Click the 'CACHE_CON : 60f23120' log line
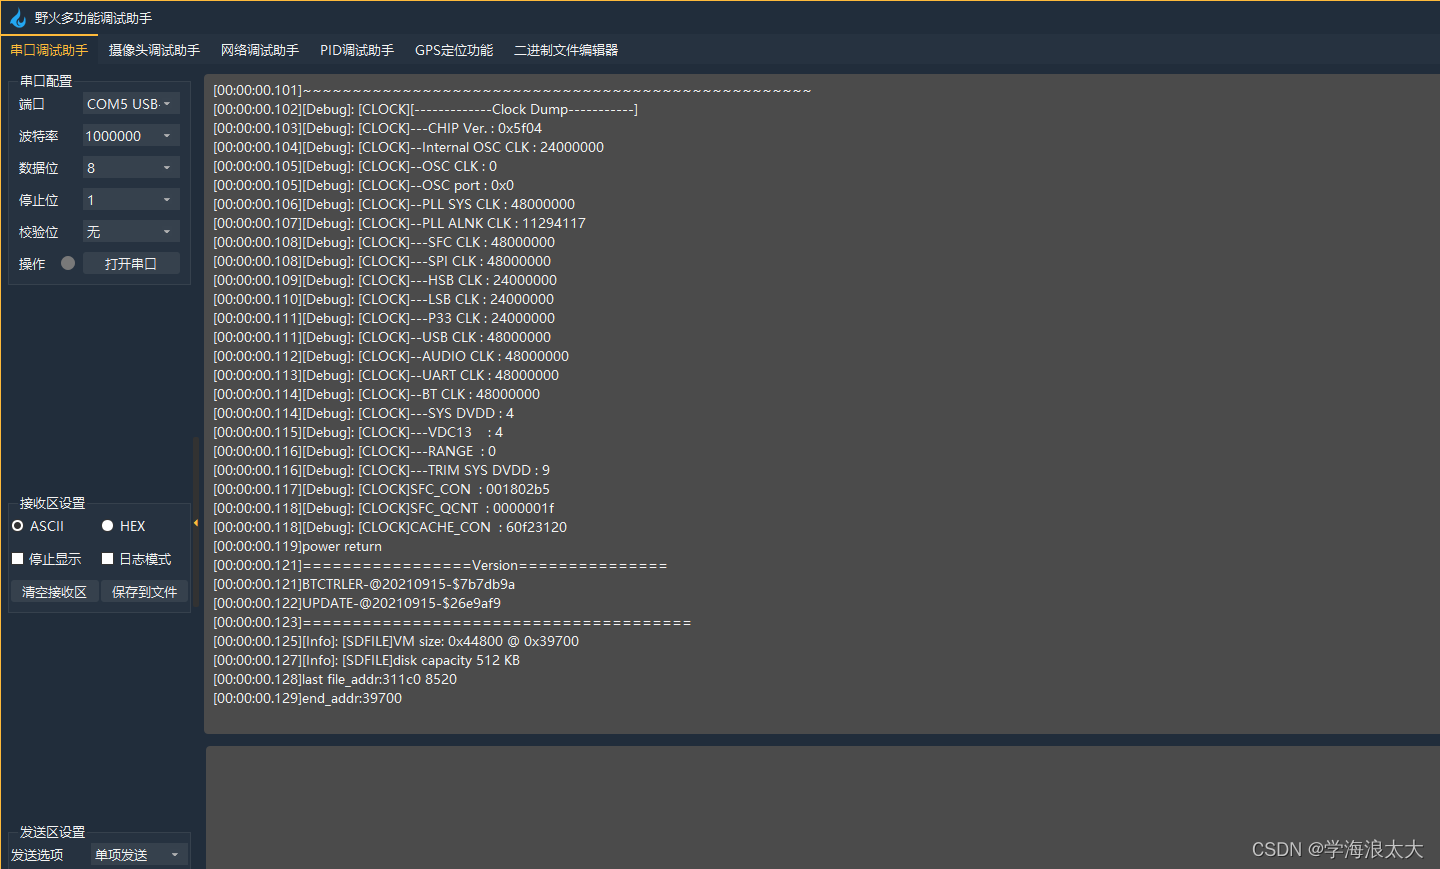Screen dimensions: 1440x869 [x=390, y=527]
